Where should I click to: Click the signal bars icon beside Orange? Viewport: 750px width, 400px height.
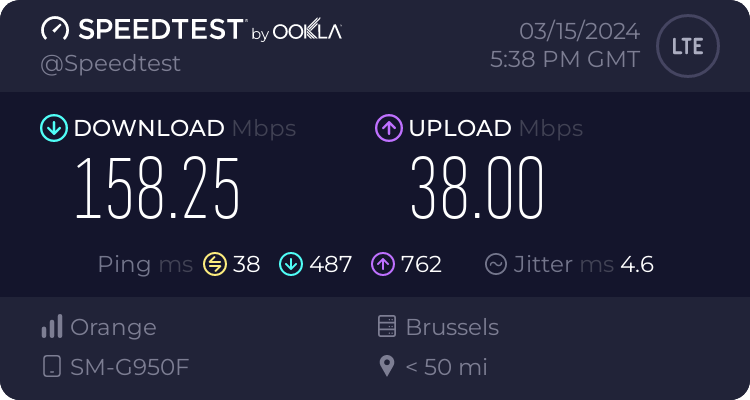51,327
